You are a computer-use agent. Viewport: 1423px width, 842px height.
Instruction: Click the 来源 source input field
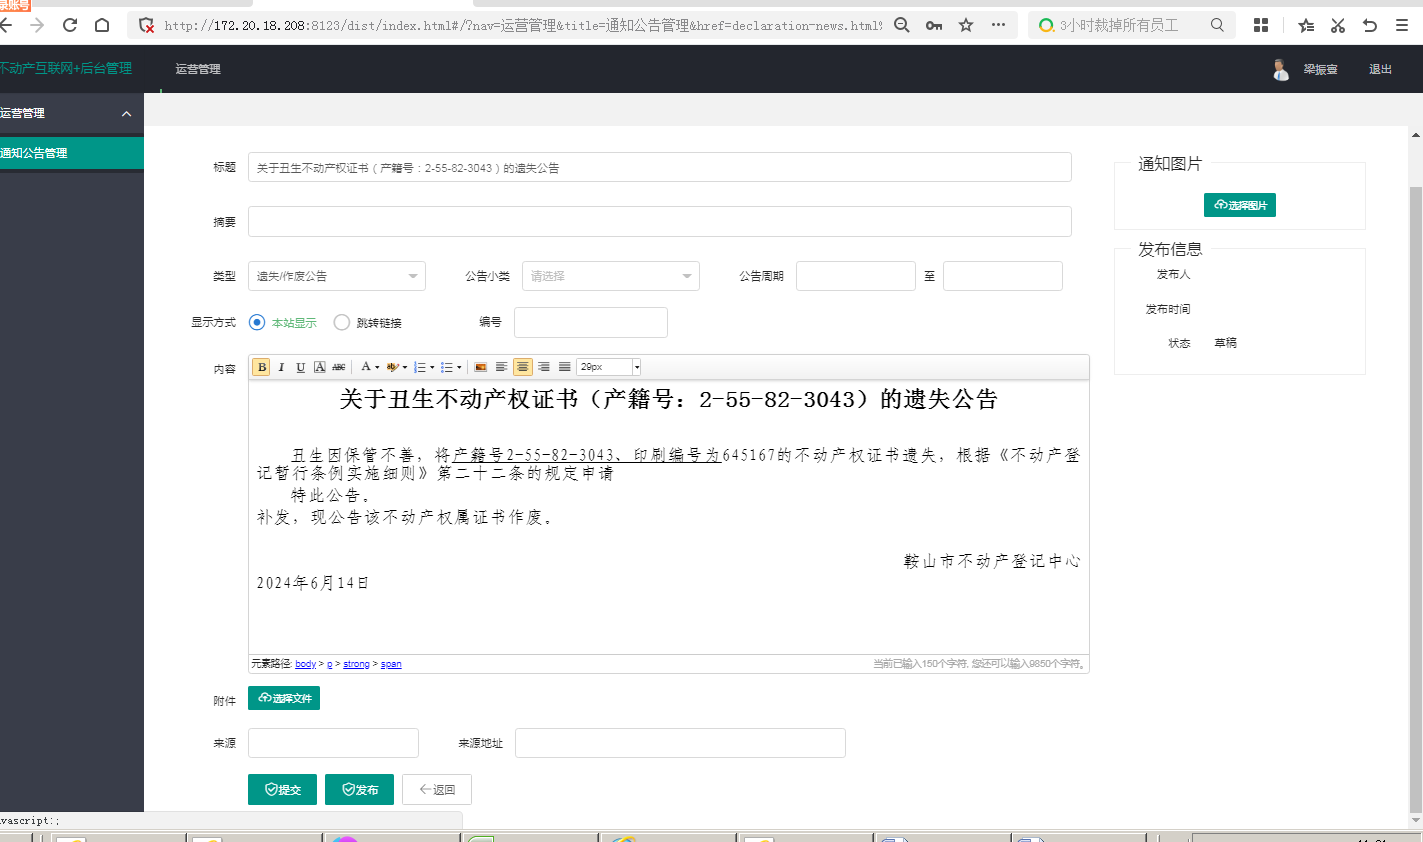coord(333,743)
